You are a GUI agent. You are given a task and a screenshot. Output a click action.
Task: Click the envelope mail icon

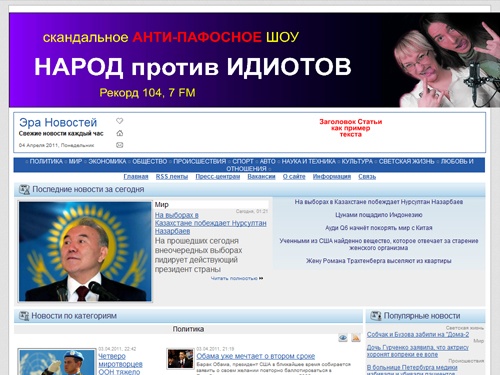(119, 145)
